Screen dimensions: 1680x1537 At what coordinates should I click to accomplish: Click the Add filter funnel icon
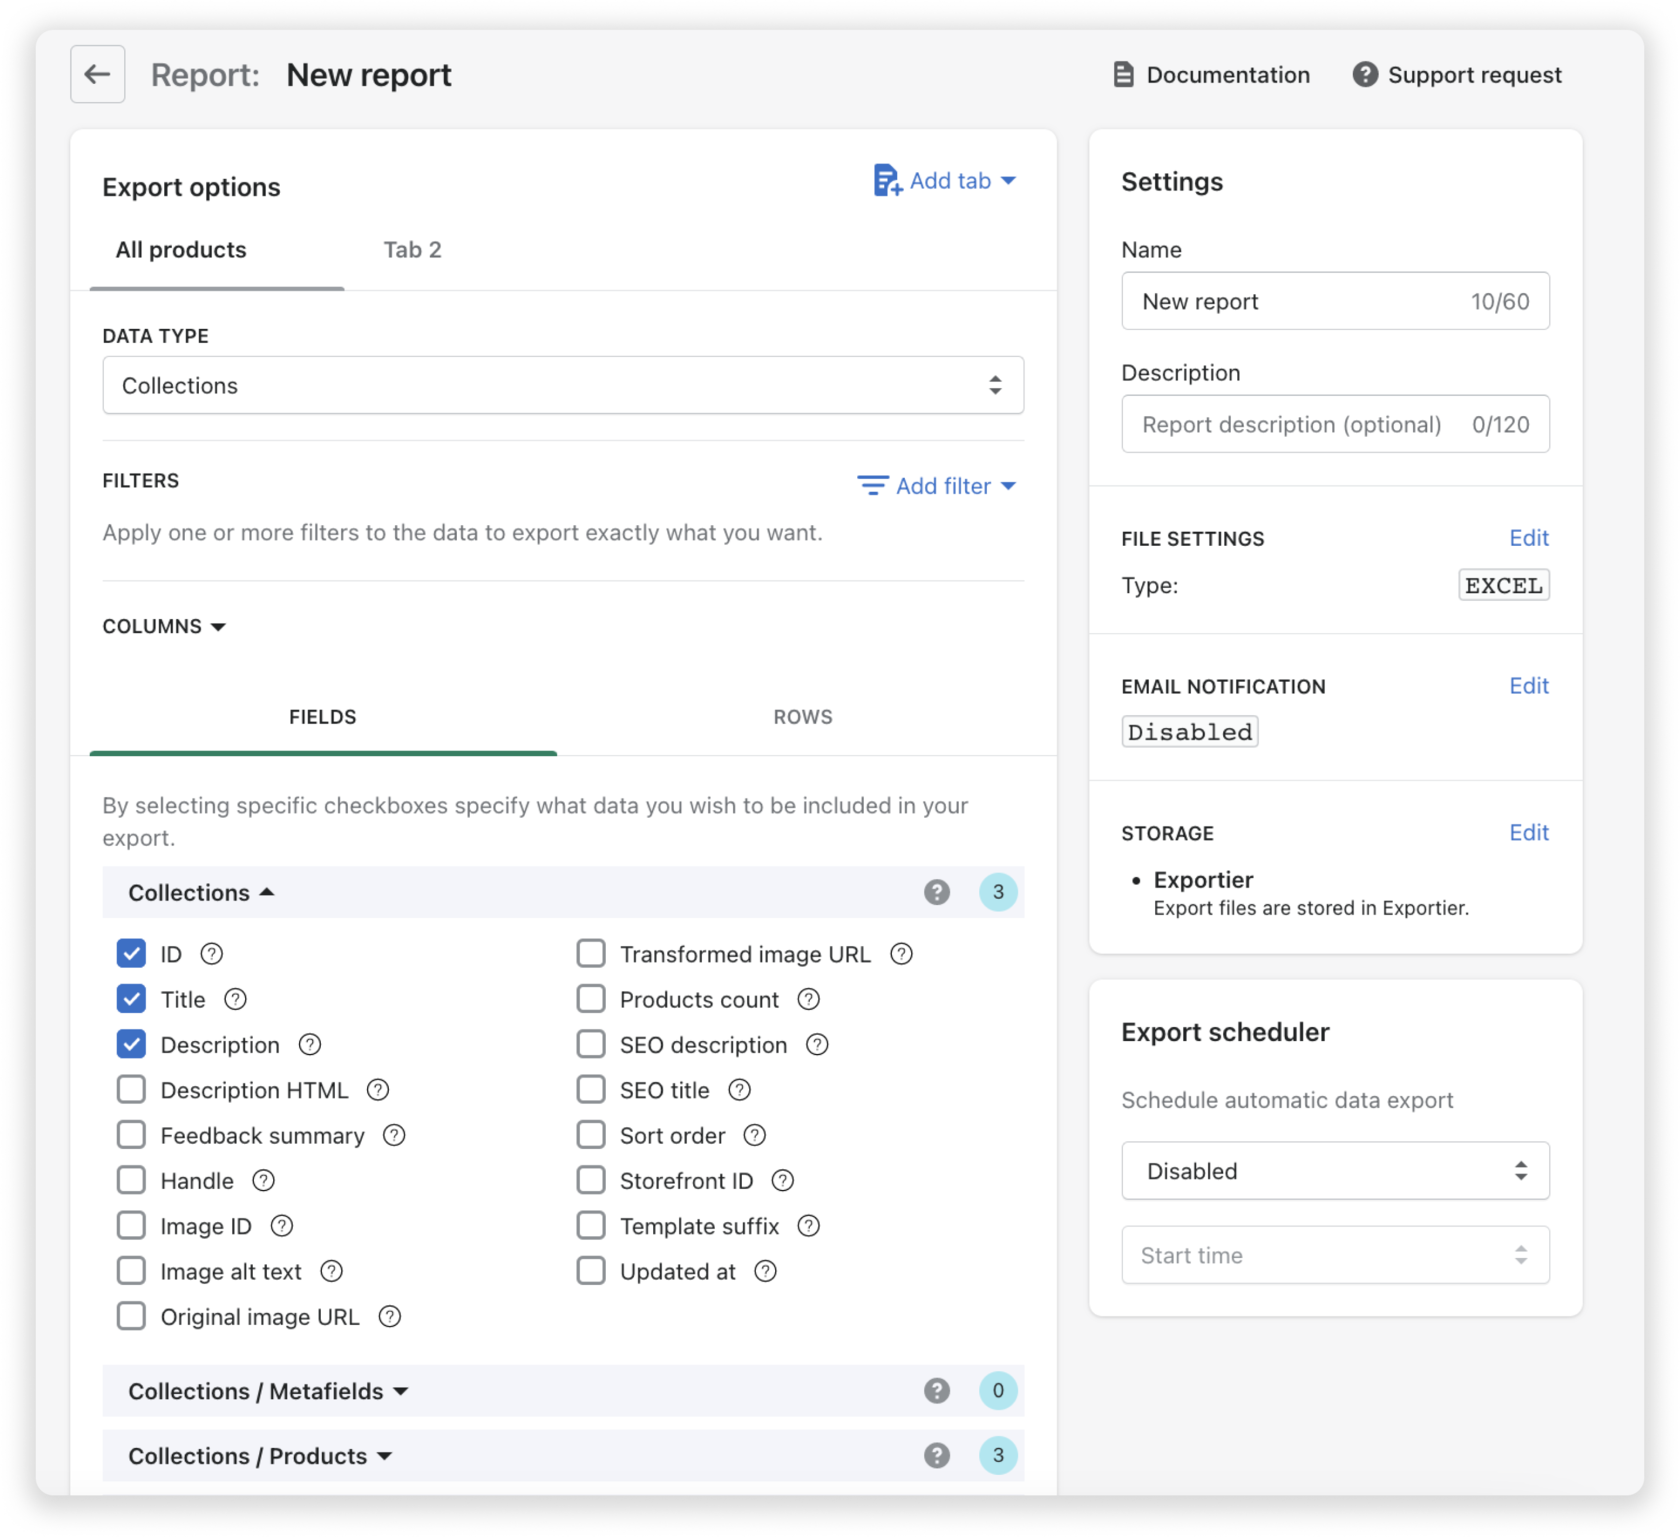click(871, 486)
